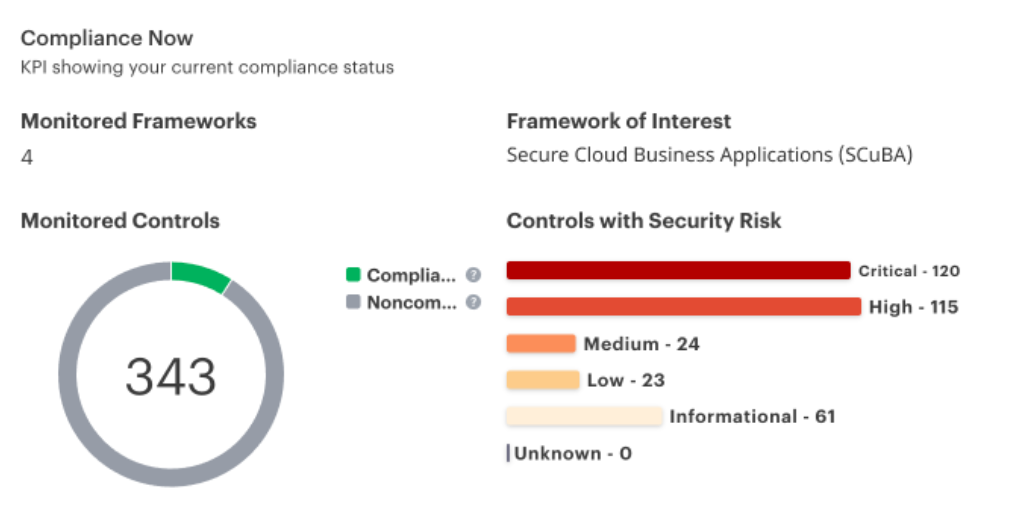Select the High risk bar
The height and width of the screenshot is (520, 1012).
(683, 306)
